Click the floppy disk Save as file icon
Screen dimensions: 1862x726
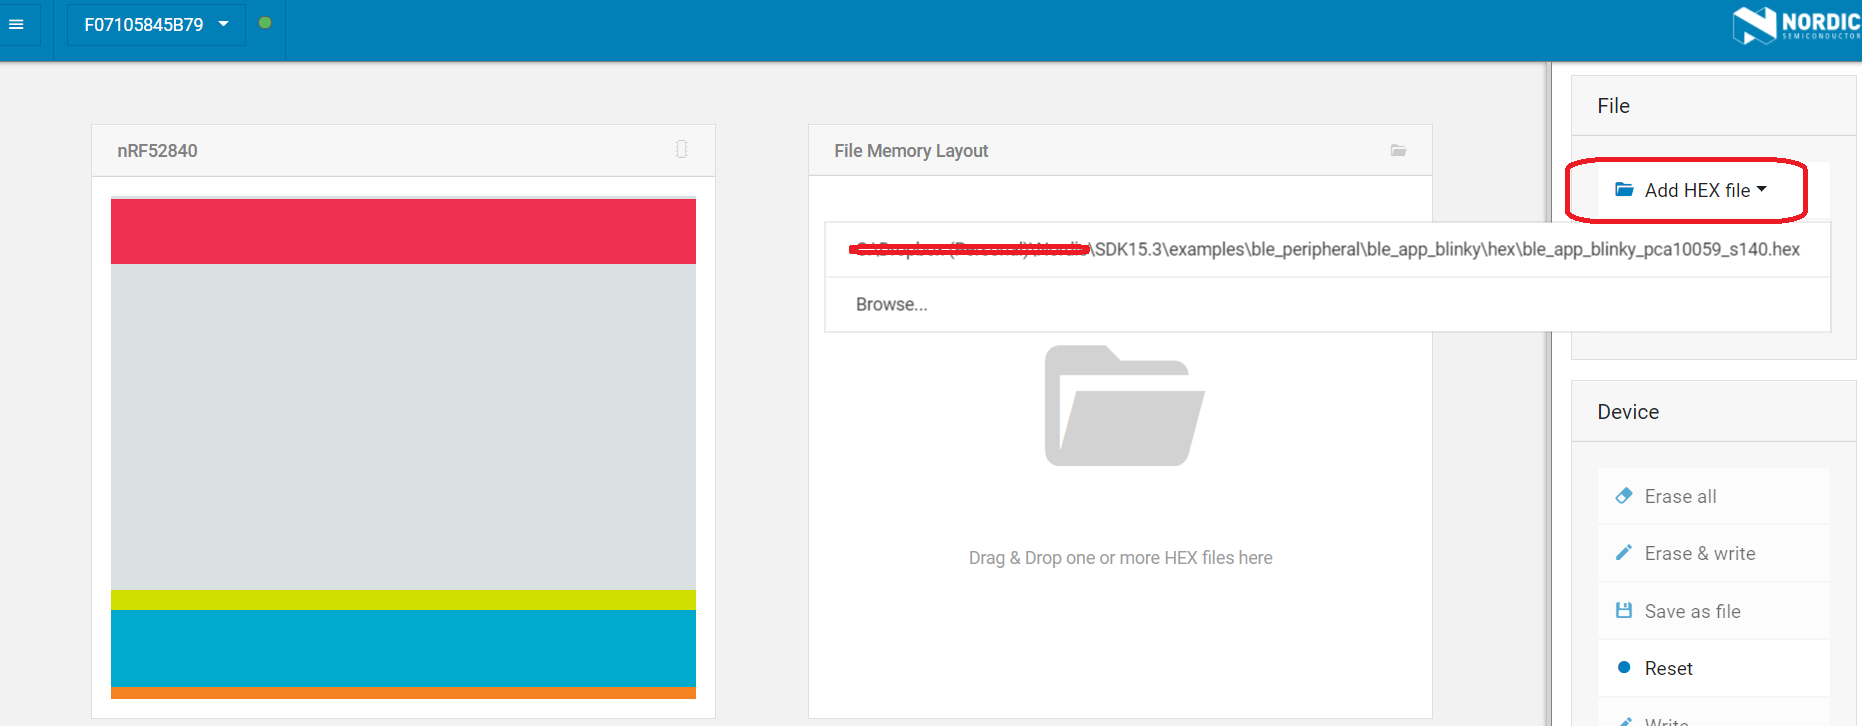tap(1624, 611)
